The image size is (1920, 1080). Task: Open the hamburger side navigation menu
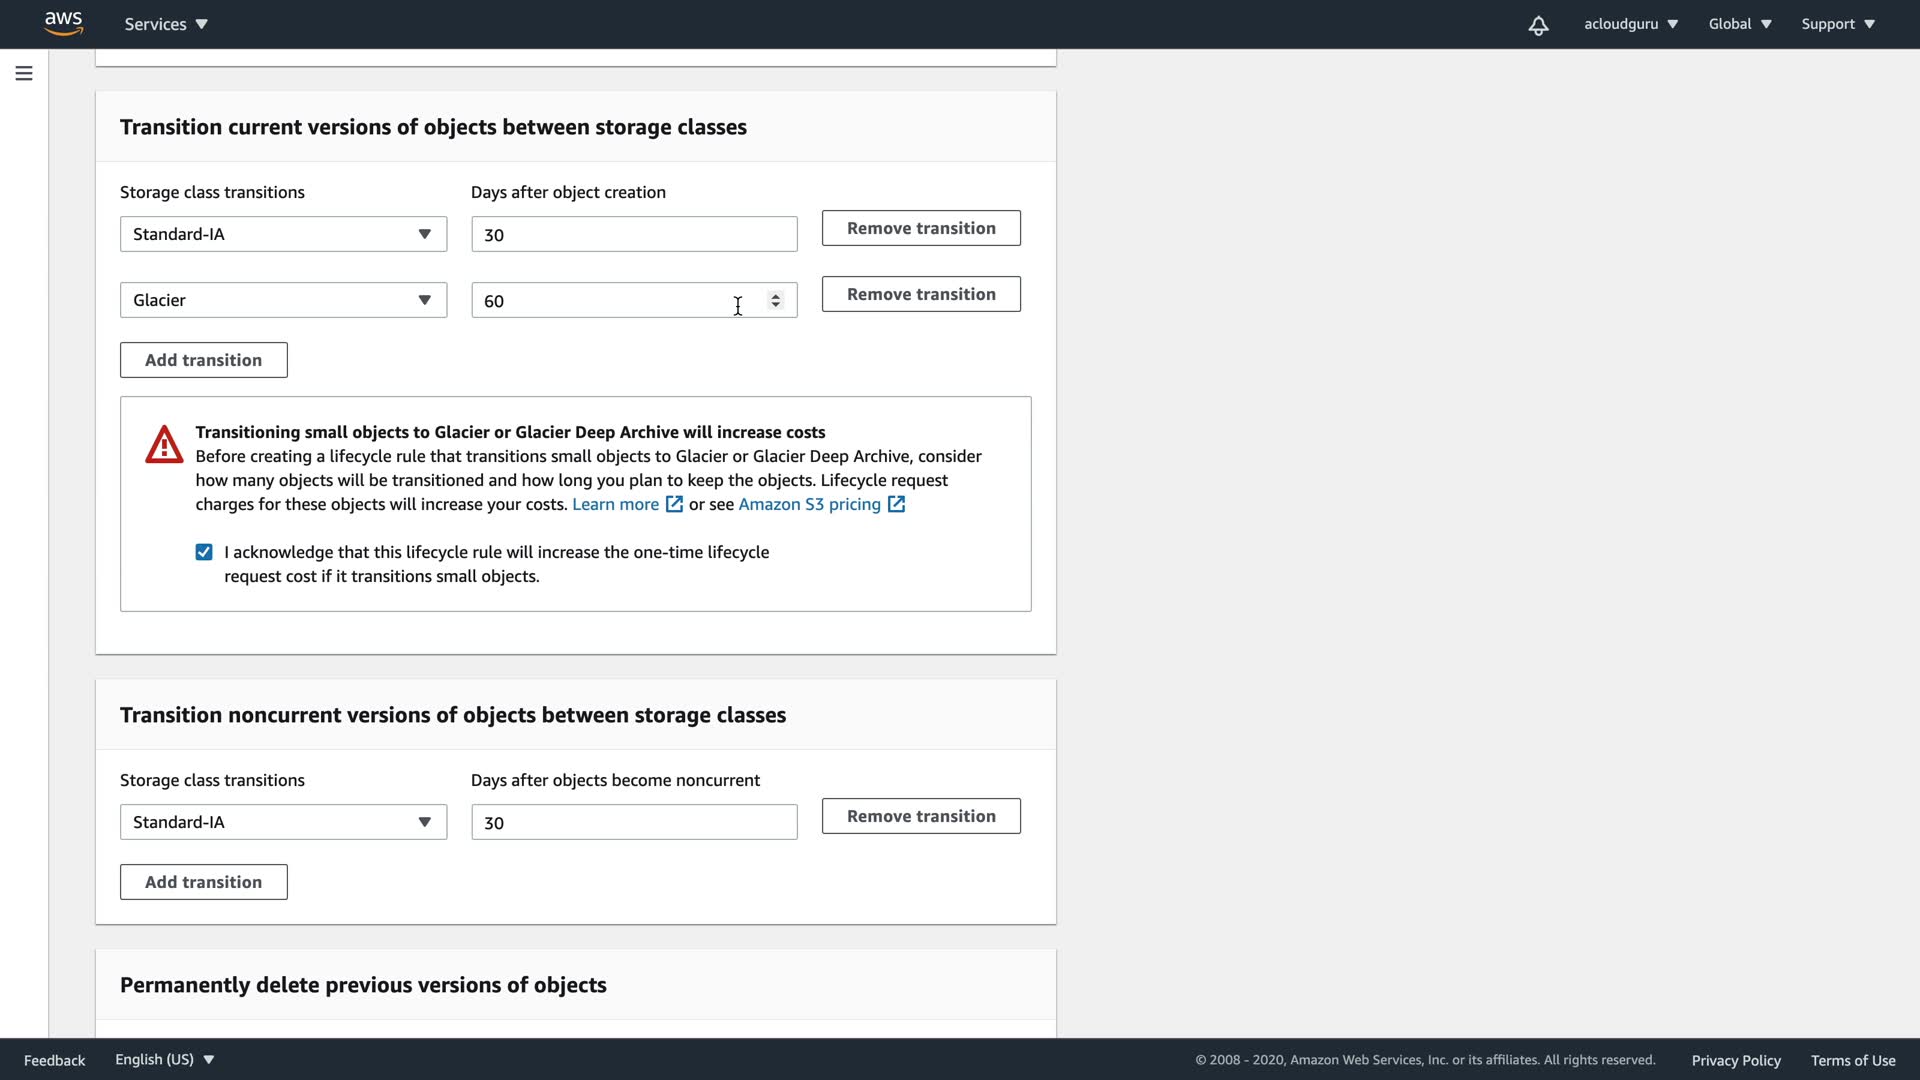pos(24,73)
